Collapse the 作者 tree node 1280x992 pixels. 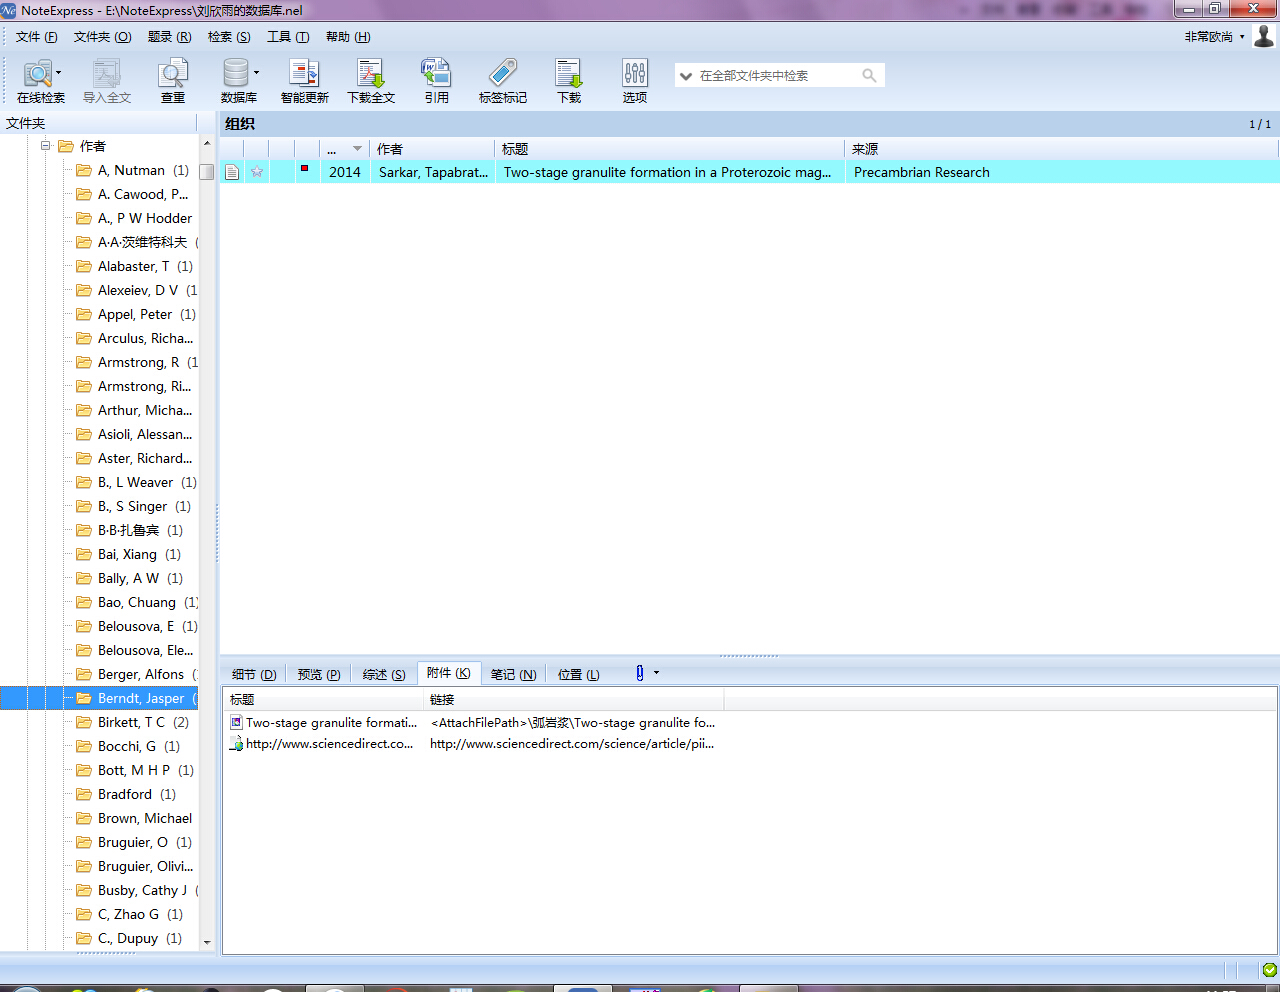pos(45,146)
